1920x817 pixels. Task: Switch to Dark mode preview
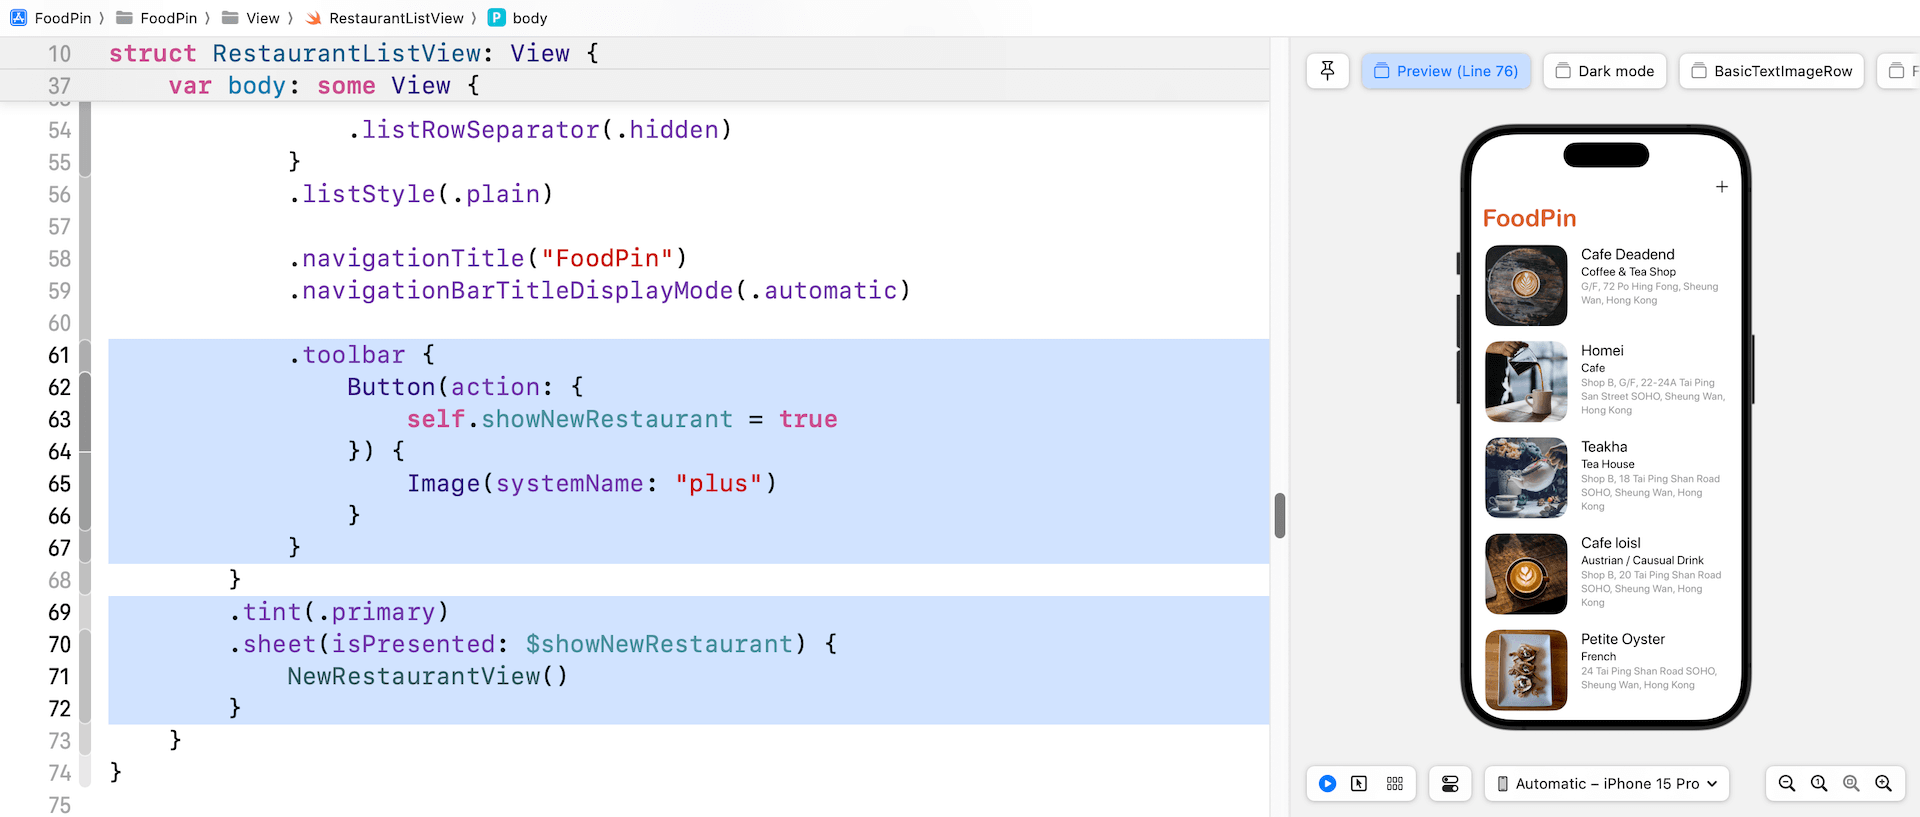[x=1604, y=71]
